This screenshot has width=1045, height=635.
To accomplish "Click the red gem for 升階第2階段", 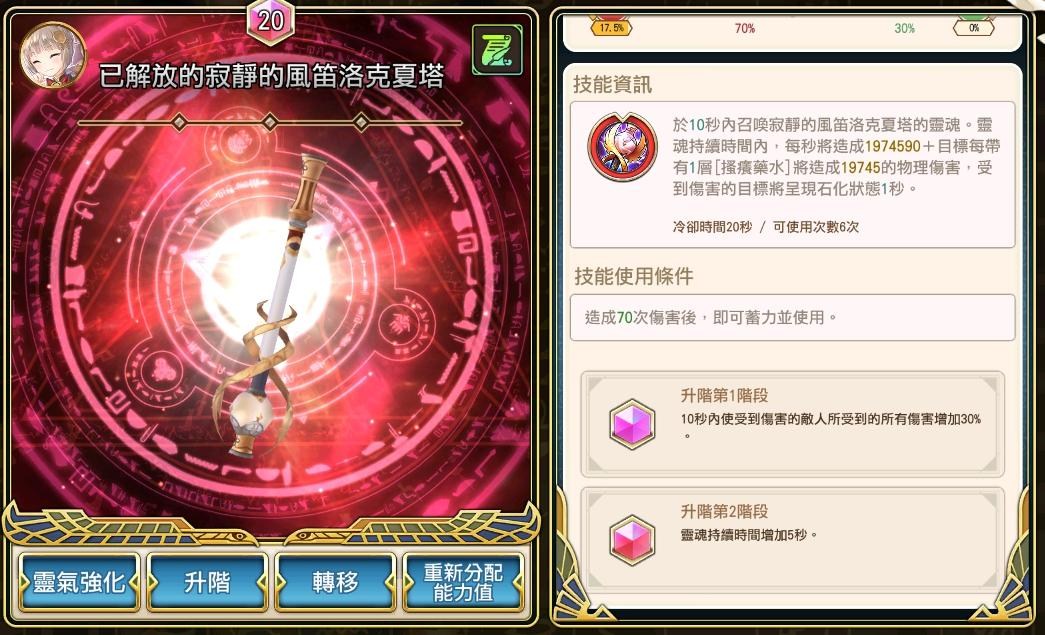I will point(632,540).
